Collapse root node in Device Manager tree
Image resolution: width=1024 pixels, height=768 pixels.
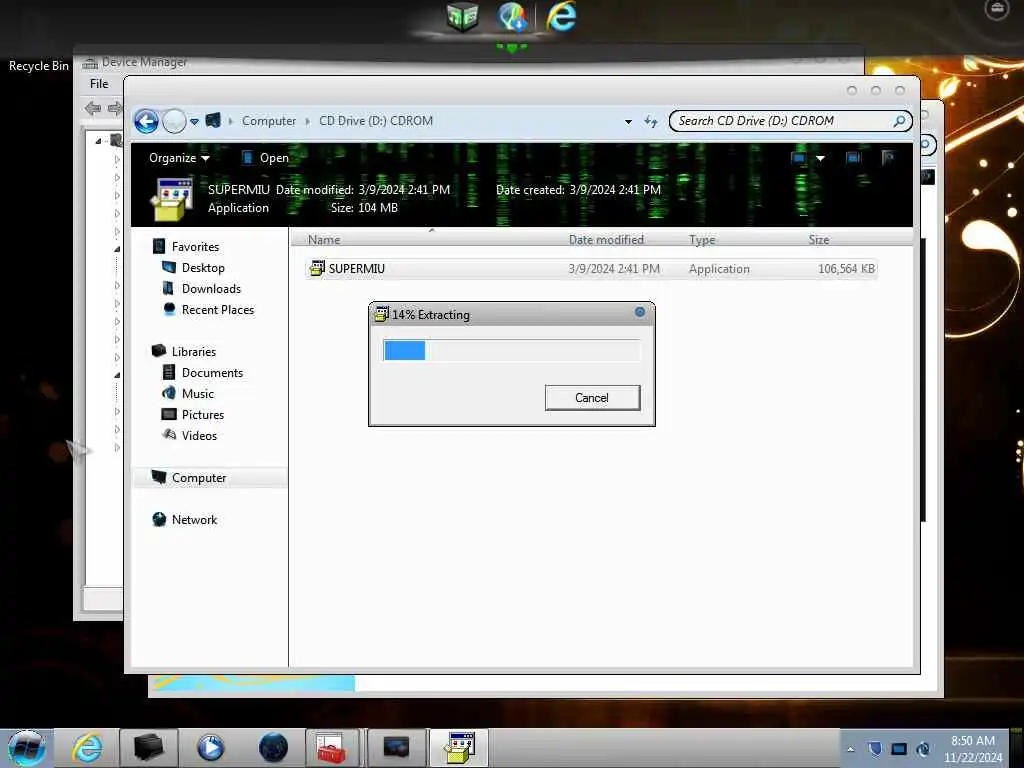coord(98,141)
